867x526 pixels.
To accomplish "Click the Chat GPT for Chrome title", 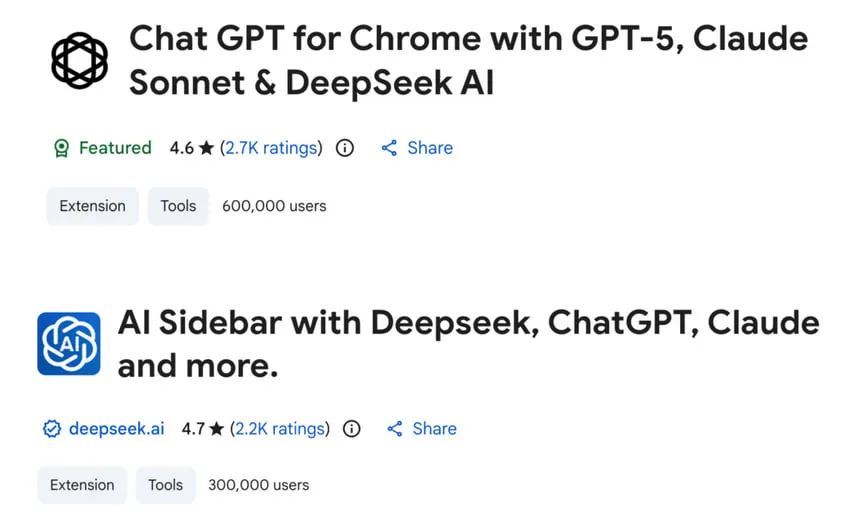I will [468, 60].
